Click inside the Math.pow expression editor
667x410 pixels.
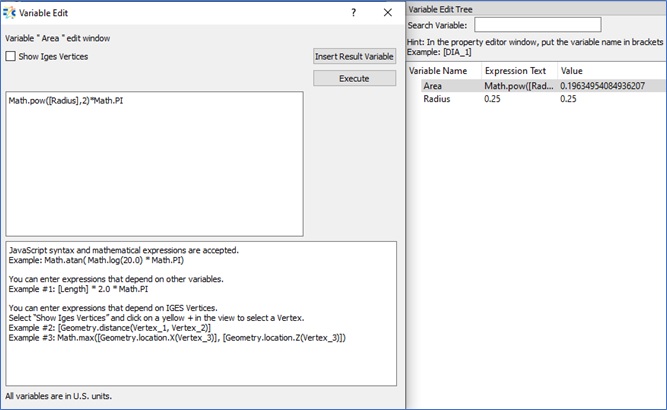click(155, 165)
